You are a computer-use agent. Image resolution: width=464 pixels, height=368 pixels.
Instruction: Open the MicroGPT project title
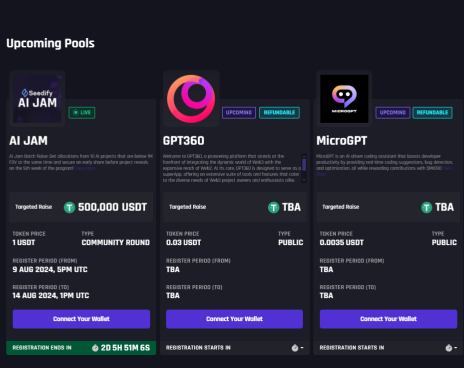342,141
